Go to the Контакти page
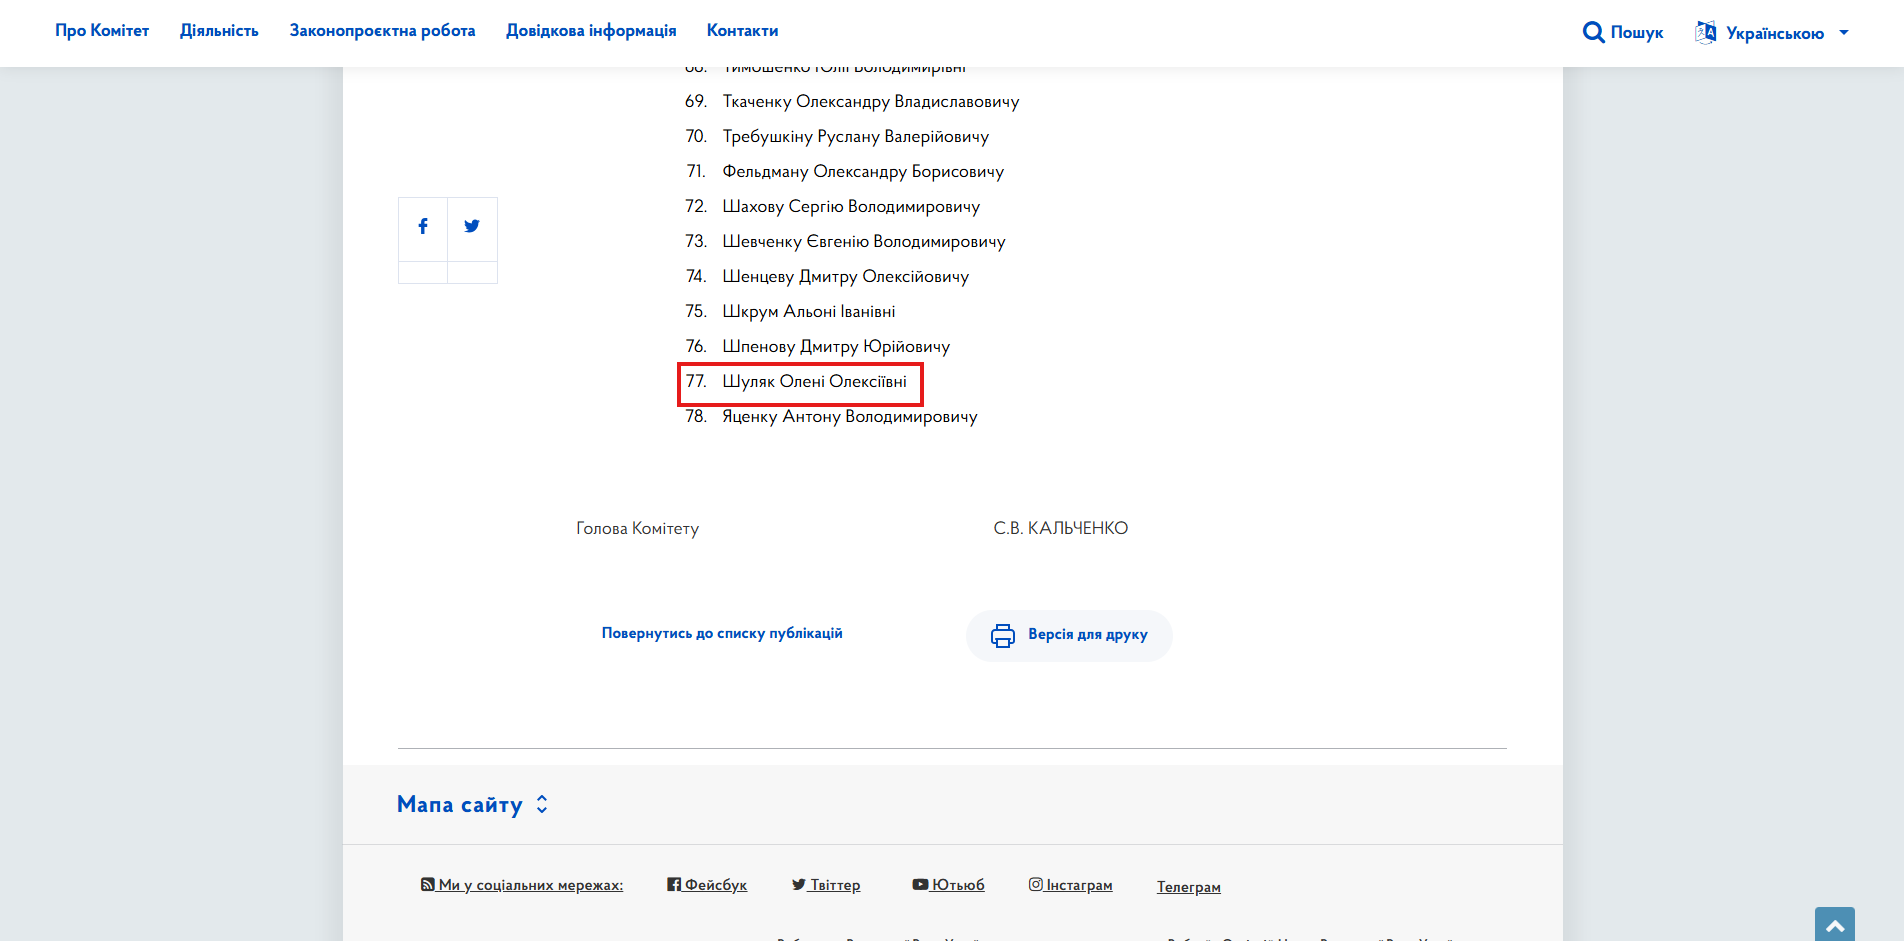This screenshot has width=1904, height=941. 742,31
